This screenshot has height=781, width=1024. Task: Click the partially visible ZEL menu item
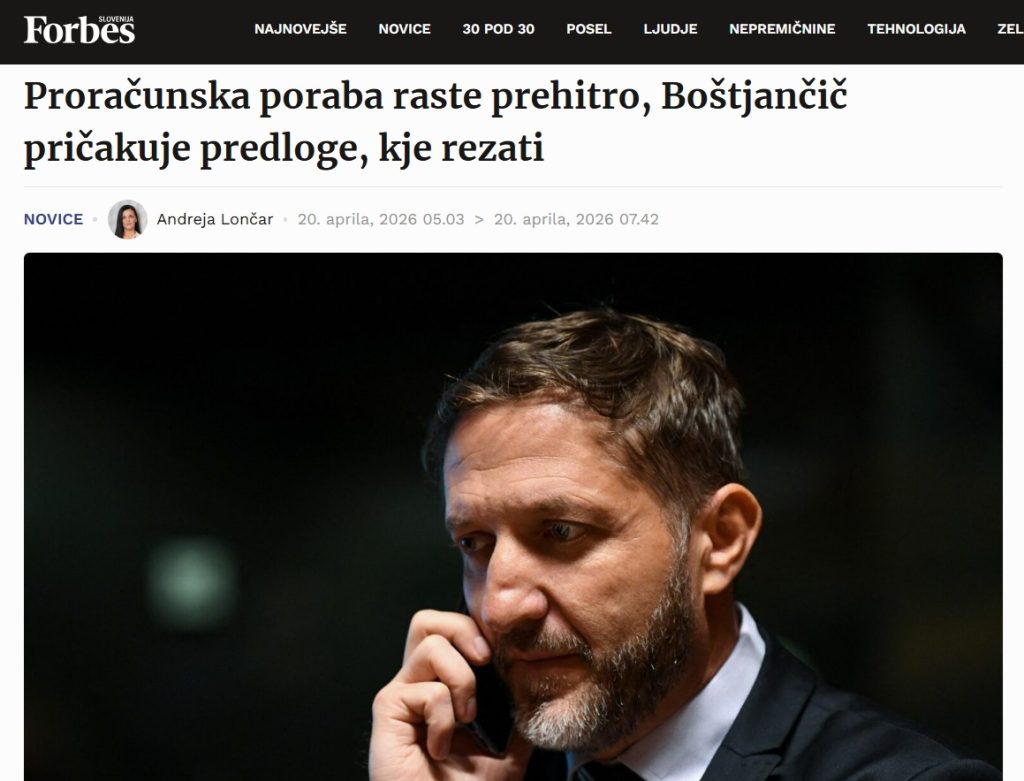(1010, 29)
